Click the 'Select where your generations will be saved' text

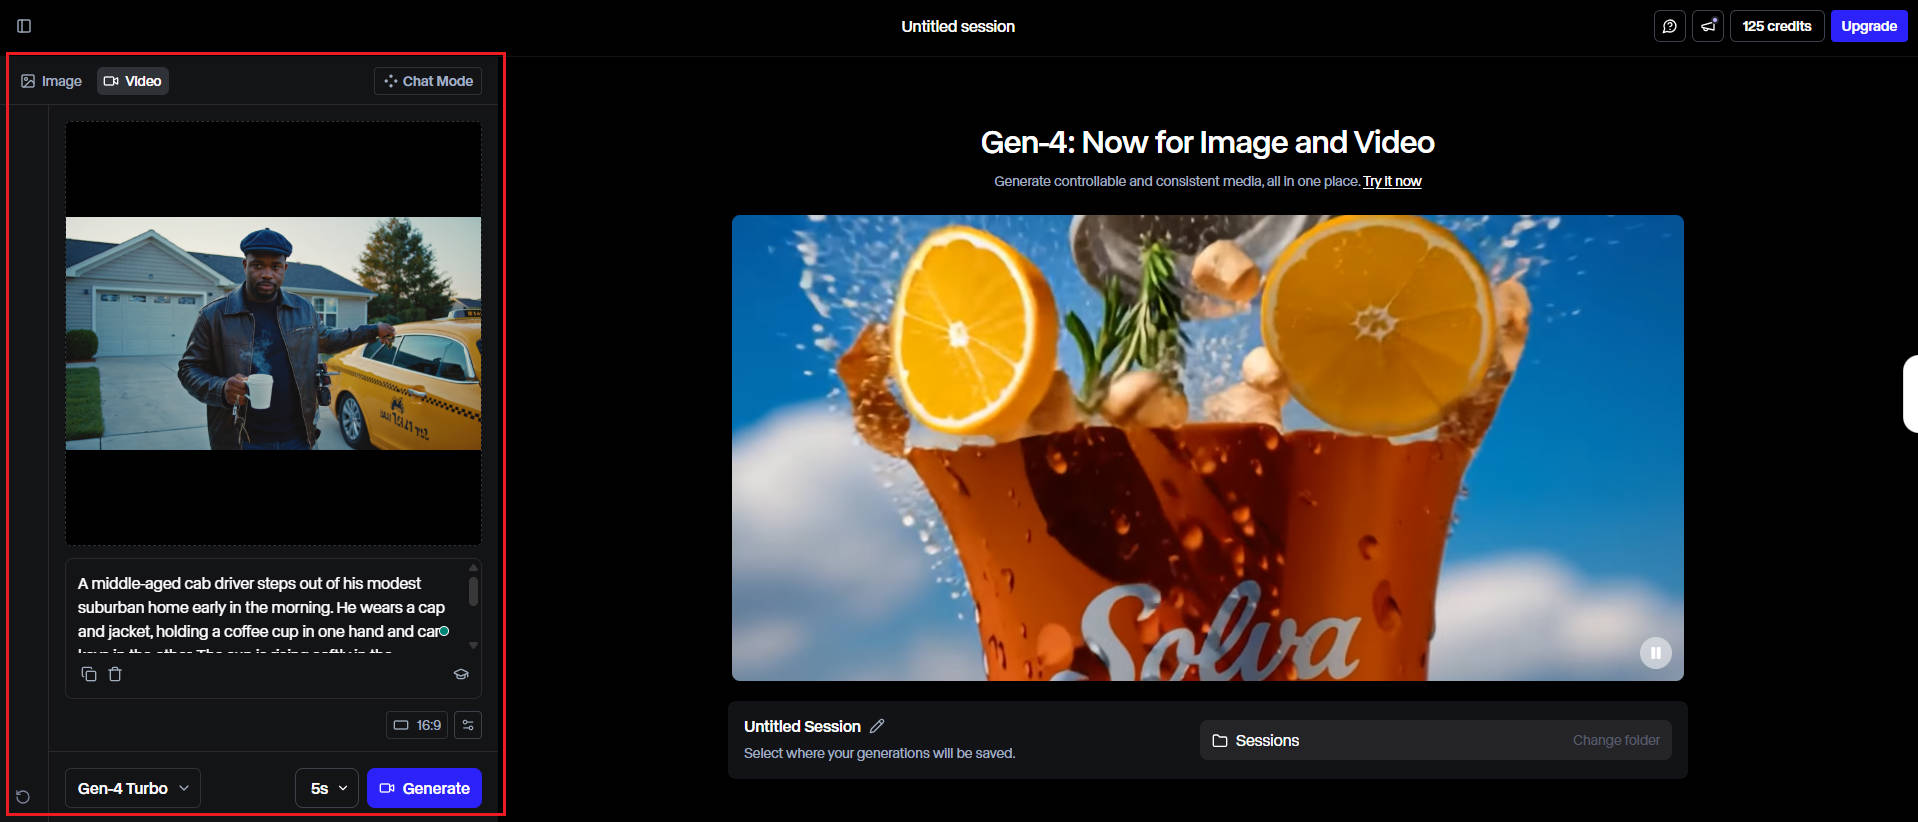tap(879, 753)
